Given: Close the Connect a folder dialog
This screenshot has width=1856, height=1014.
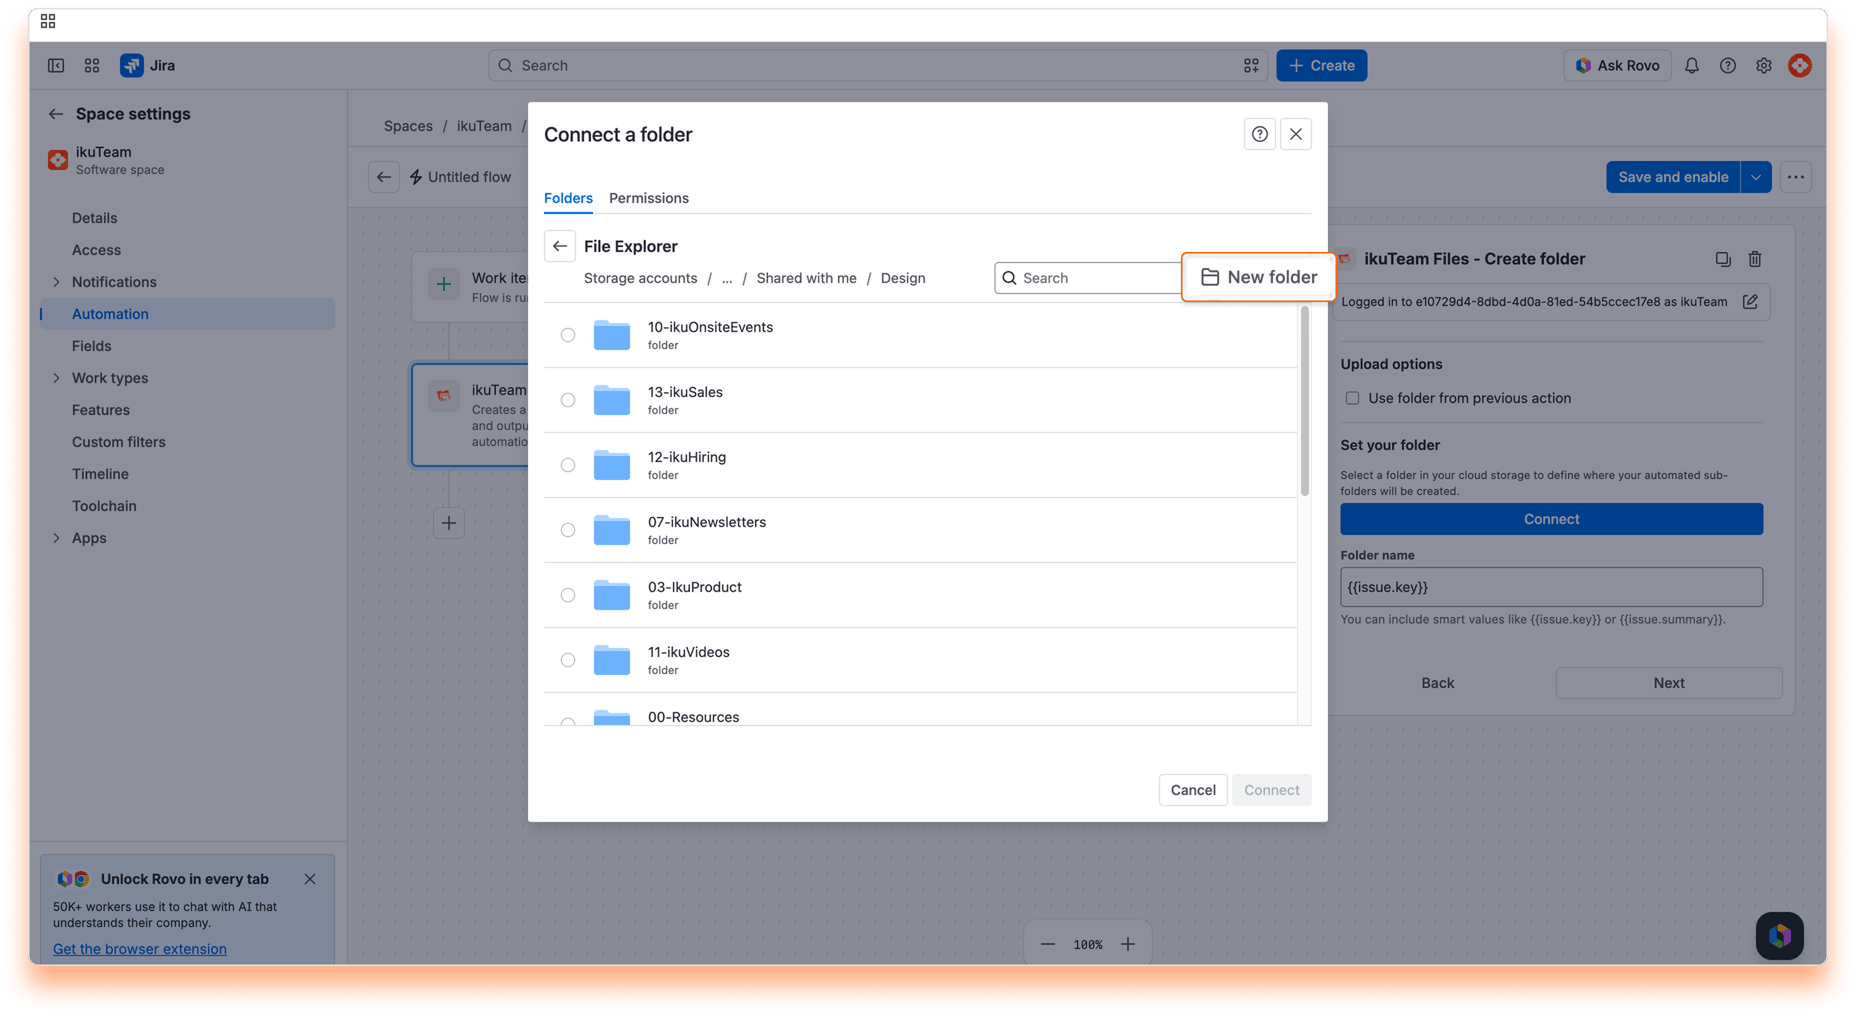Looking at the screenshot, I should click(x=1296, y=134).
